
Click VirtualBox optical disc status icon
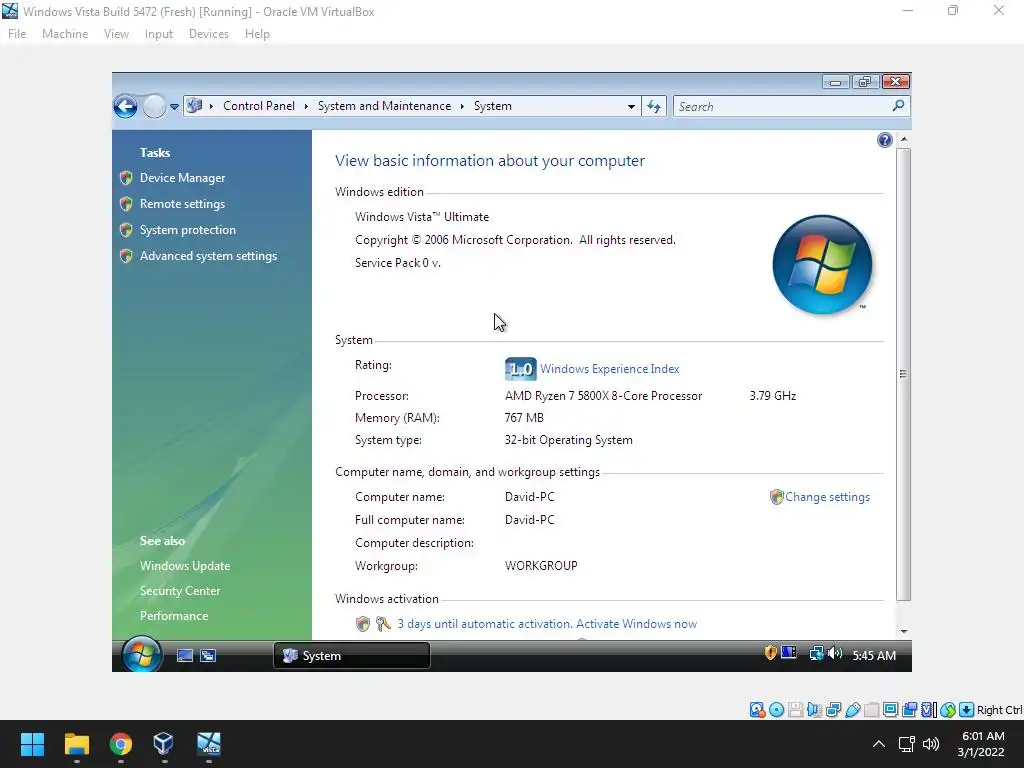[776, 710]
